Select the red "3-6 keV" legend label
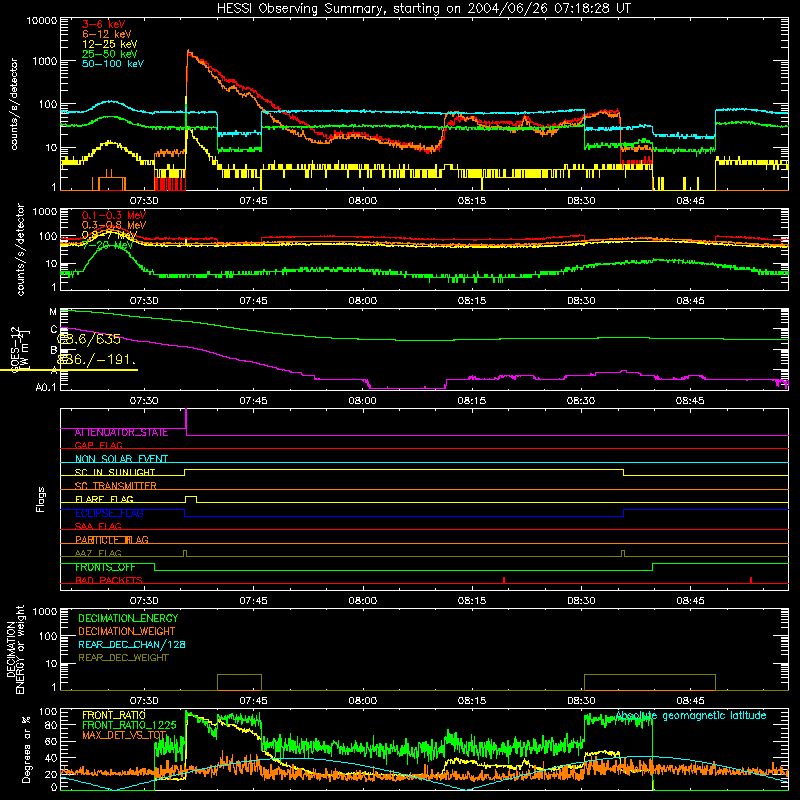The width and height of the screenshot is (800, 800). (103, 24)
